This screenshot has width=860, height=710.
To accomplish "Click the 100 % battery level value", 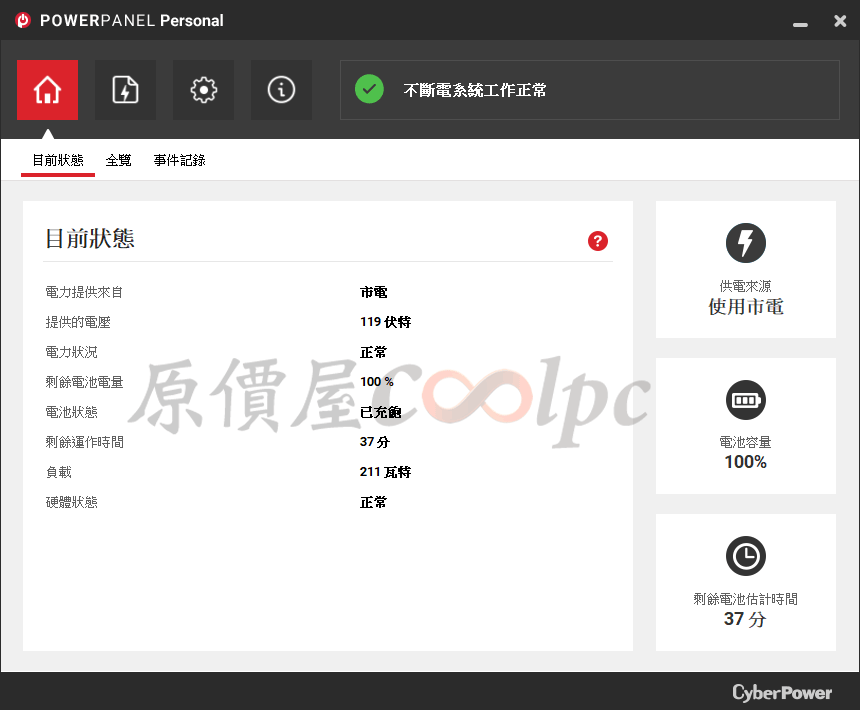I will (x=377, y=382).
